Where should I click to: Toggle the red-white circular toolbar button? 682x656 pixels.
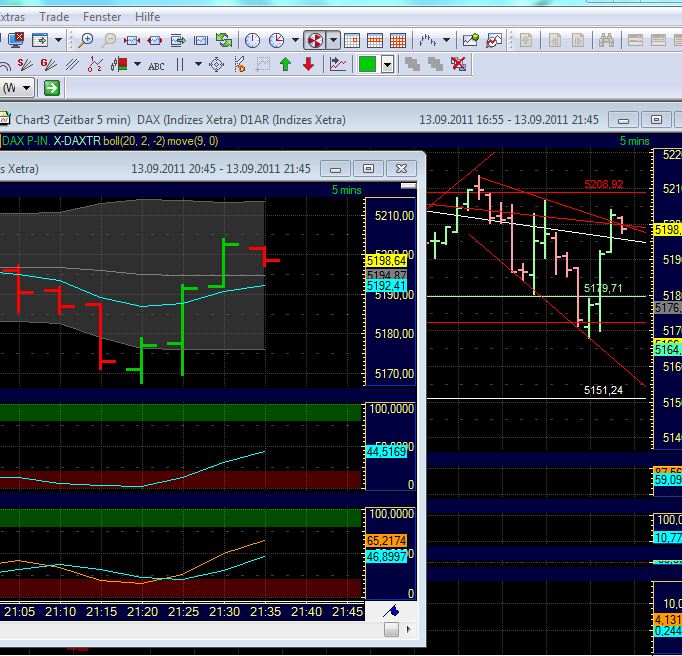pos(314,41)
